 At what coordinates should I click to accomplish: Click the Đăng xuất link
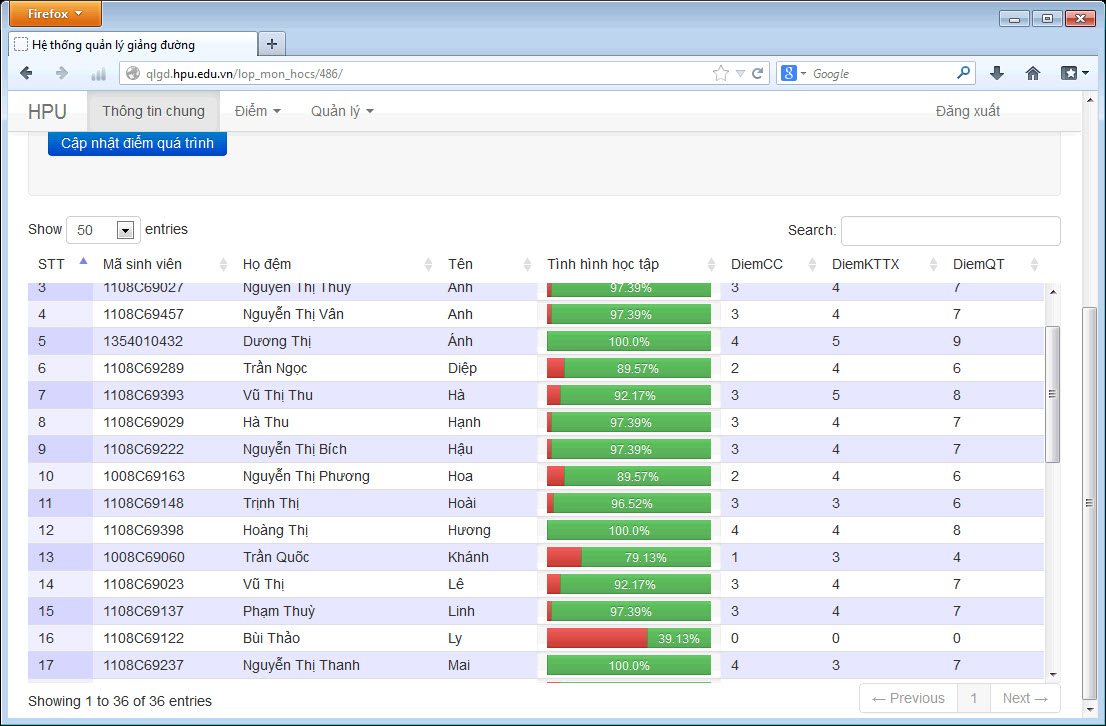click(967, 111)
